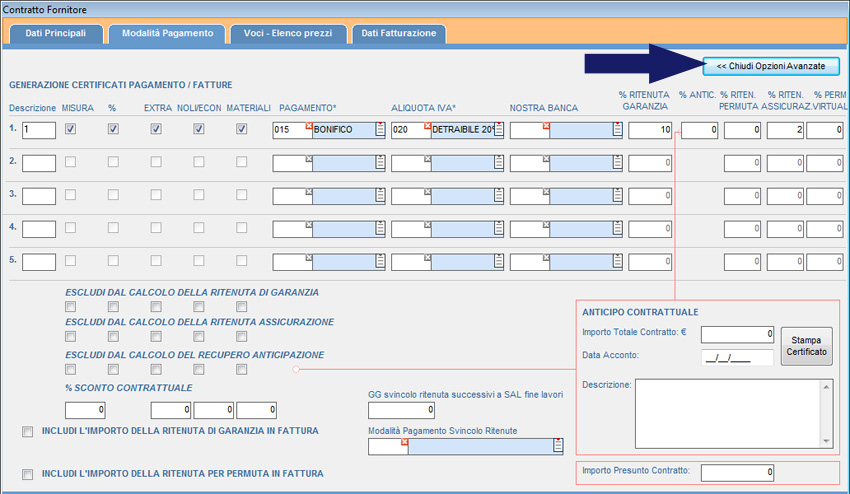This screenshot has width=850, height=494.
Task: Toggle the MATERIALI checkbox in row 1
Action: point(241,129)
